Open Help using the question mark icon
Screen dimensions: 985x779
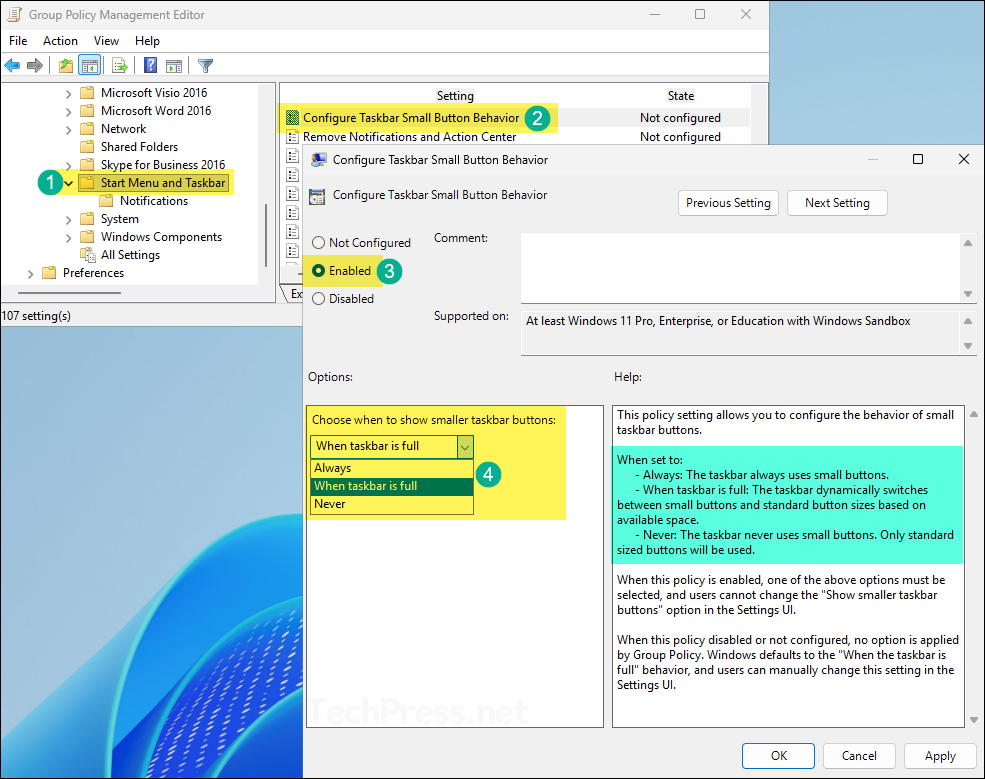click(150, 66)
